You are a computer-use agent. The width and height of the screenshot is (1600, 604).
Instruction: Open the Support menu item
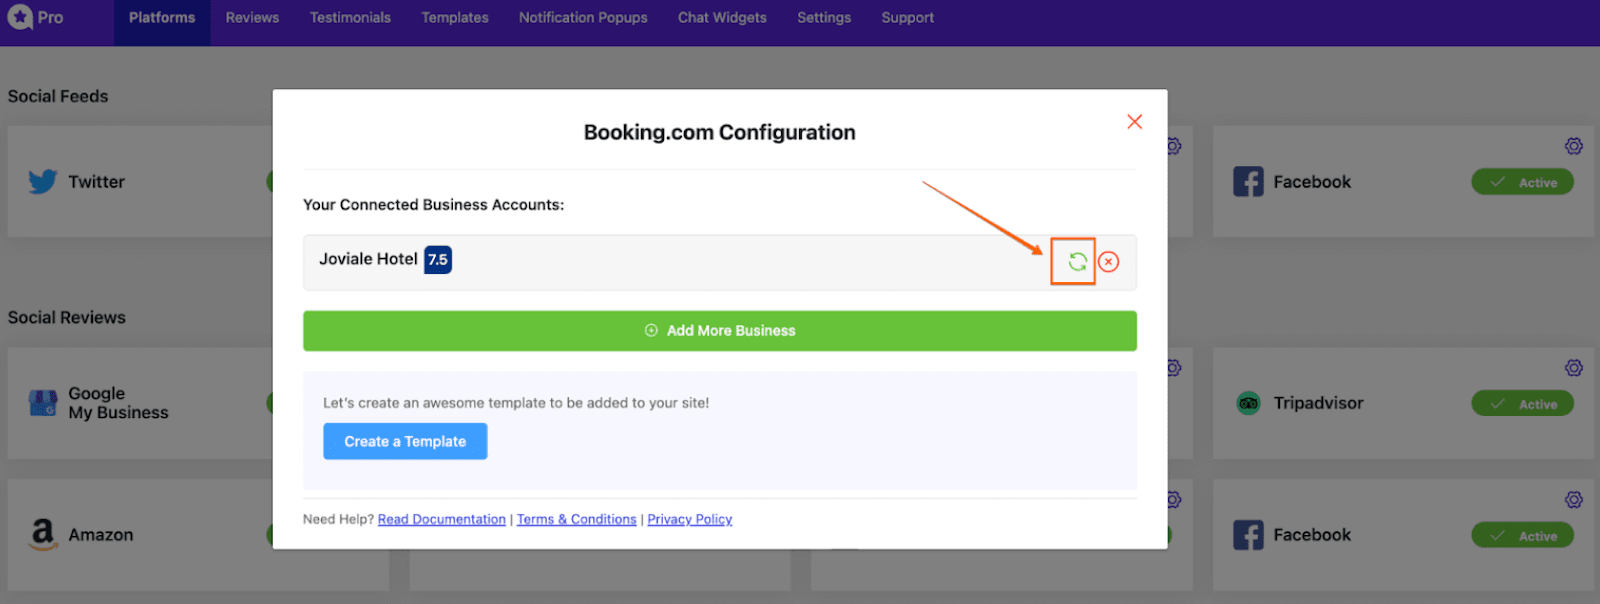coord(908,18)
